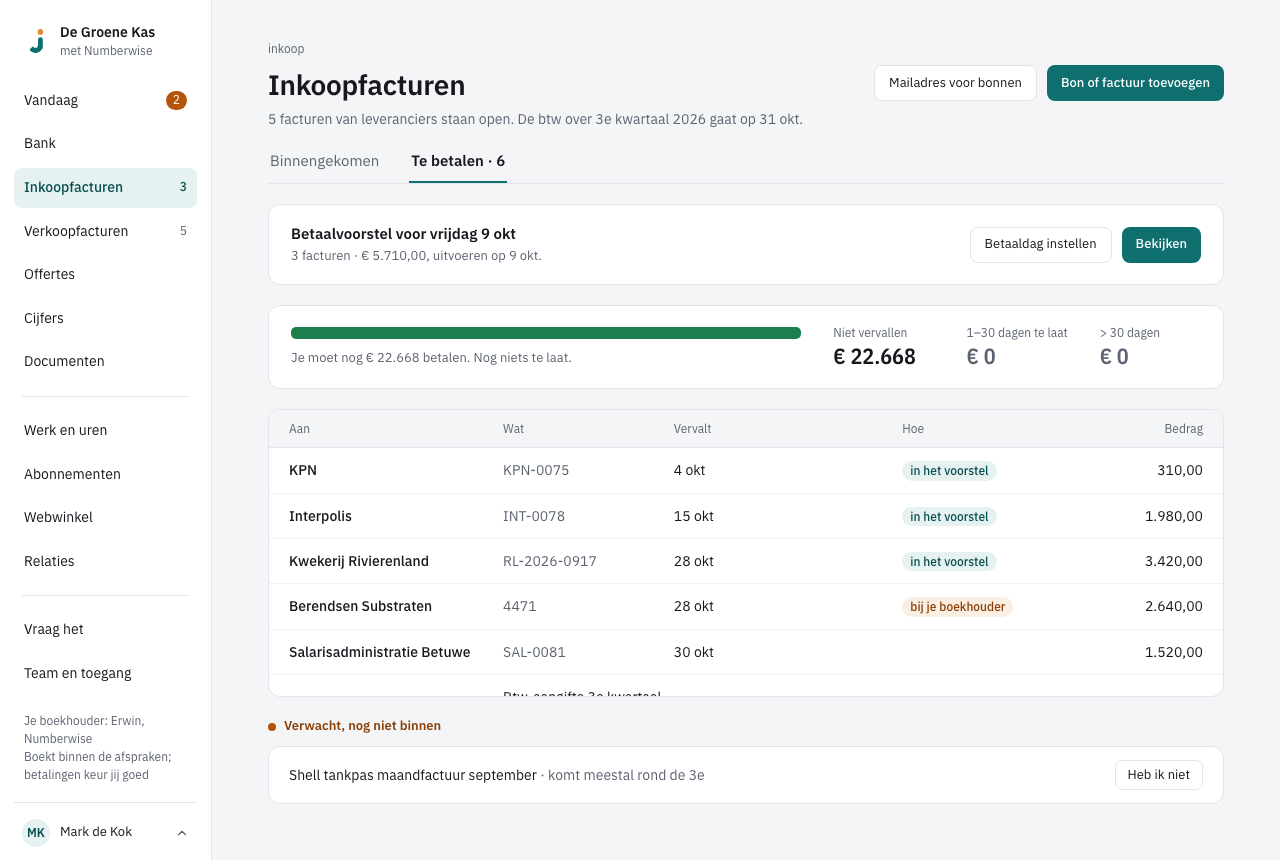This screenshot has height=860, width=1280.
Task: Open Mailadres voor bonnen
Action: point(955,83)
